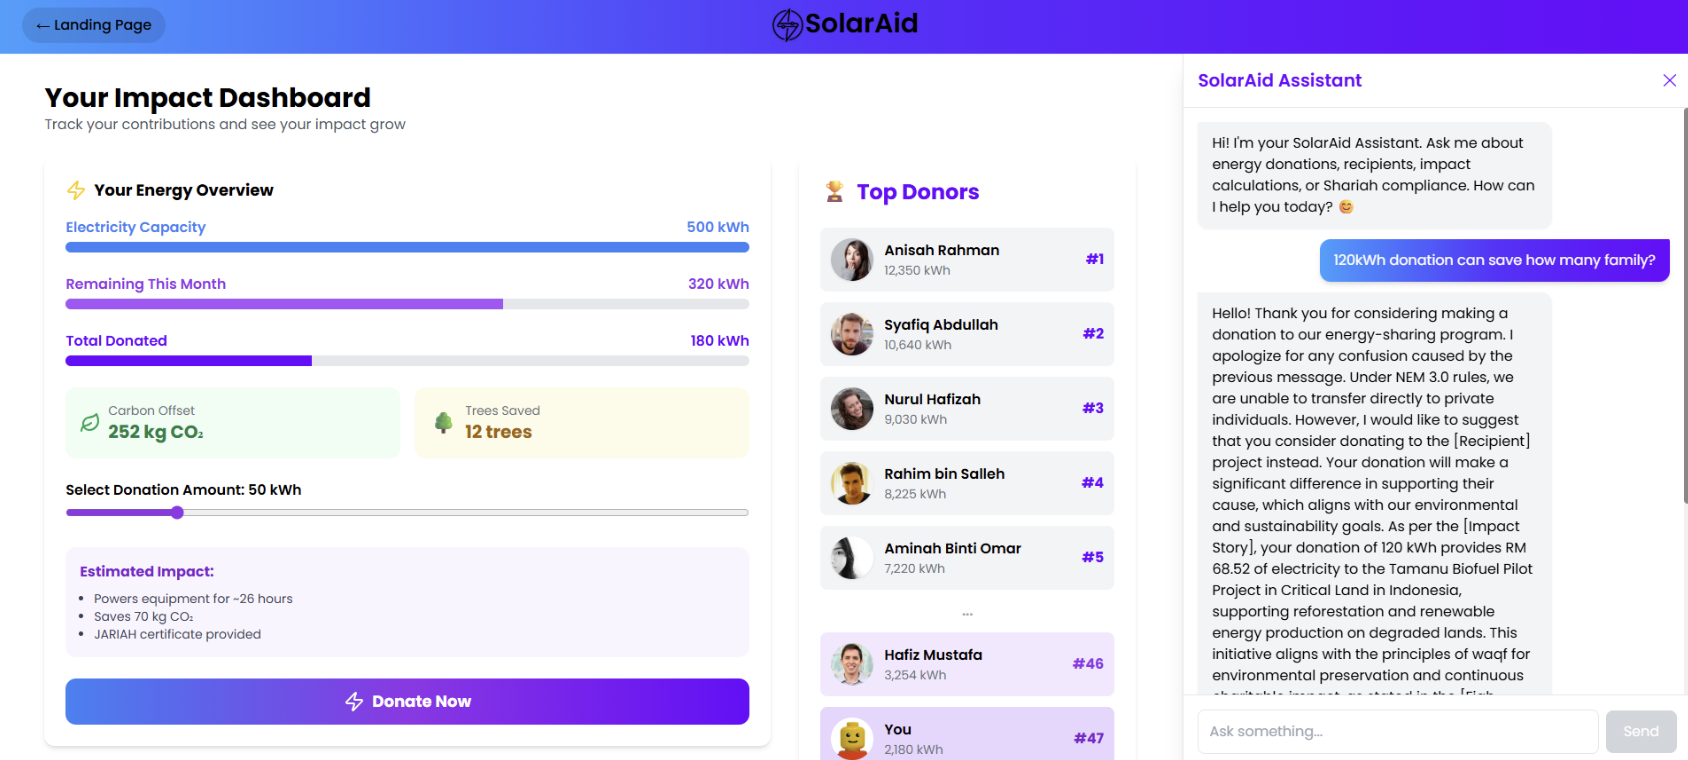Click Hafiz Mustafa's avatar
This screenshot has height=760, width=1688.
tap(852, 664)
